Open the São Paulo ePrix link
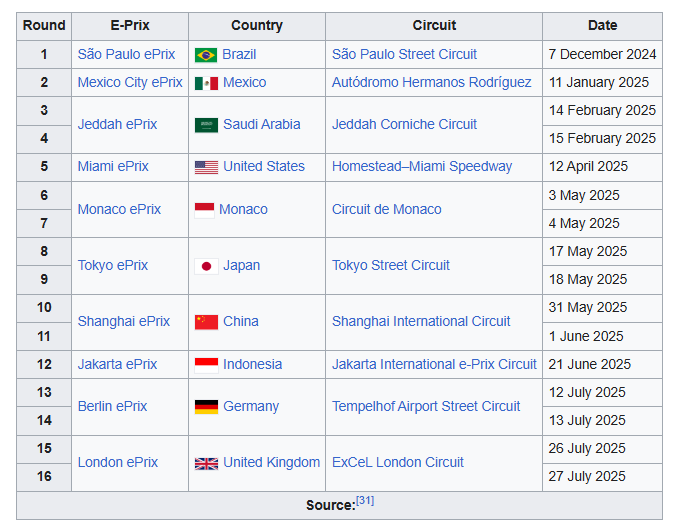The height and width of the screenshot is (530, 682). (x=126, y=54)
